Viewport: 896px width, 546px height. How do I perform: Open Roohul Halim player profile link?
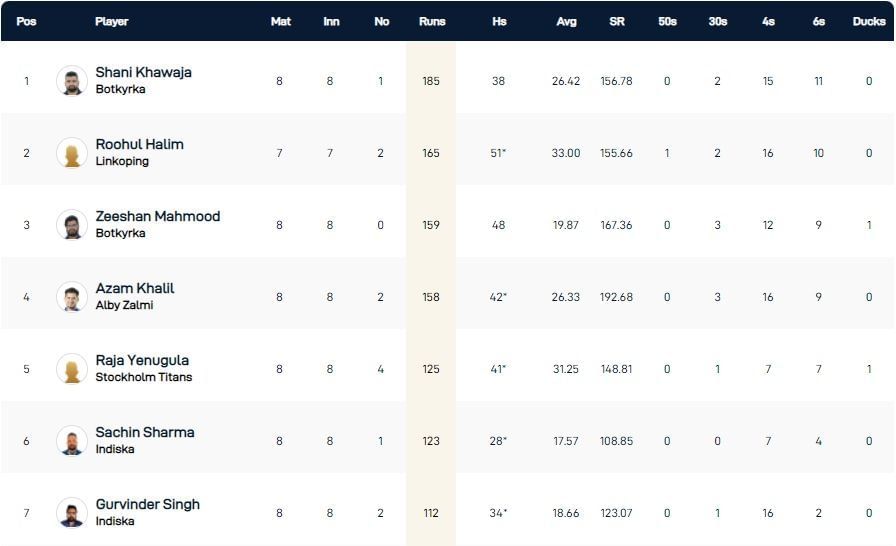coord(139,144)
